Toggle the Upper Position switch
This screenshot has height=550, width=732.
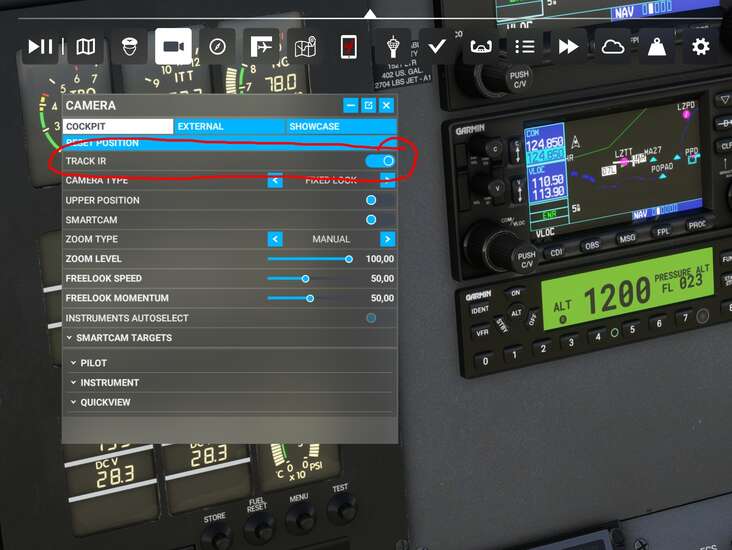(371, 200)
